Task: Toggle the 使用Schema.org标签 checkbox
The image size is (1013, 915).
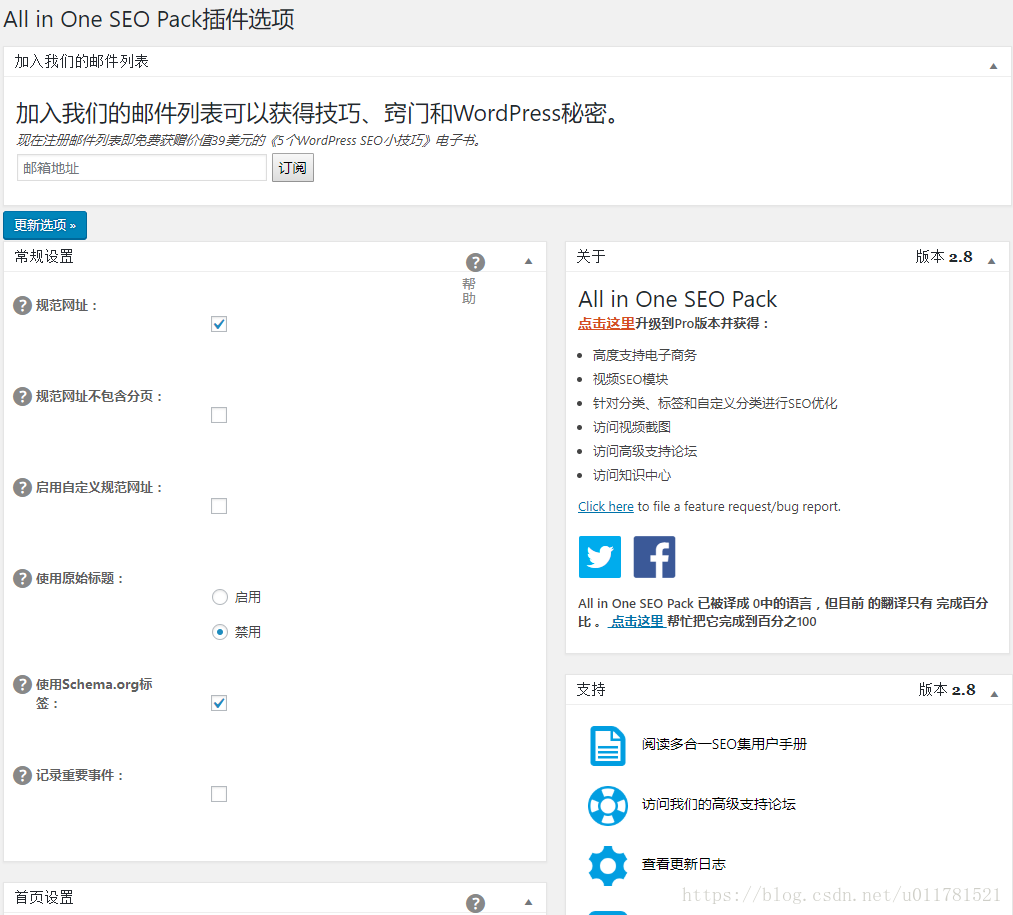Action: coord(219,703)
